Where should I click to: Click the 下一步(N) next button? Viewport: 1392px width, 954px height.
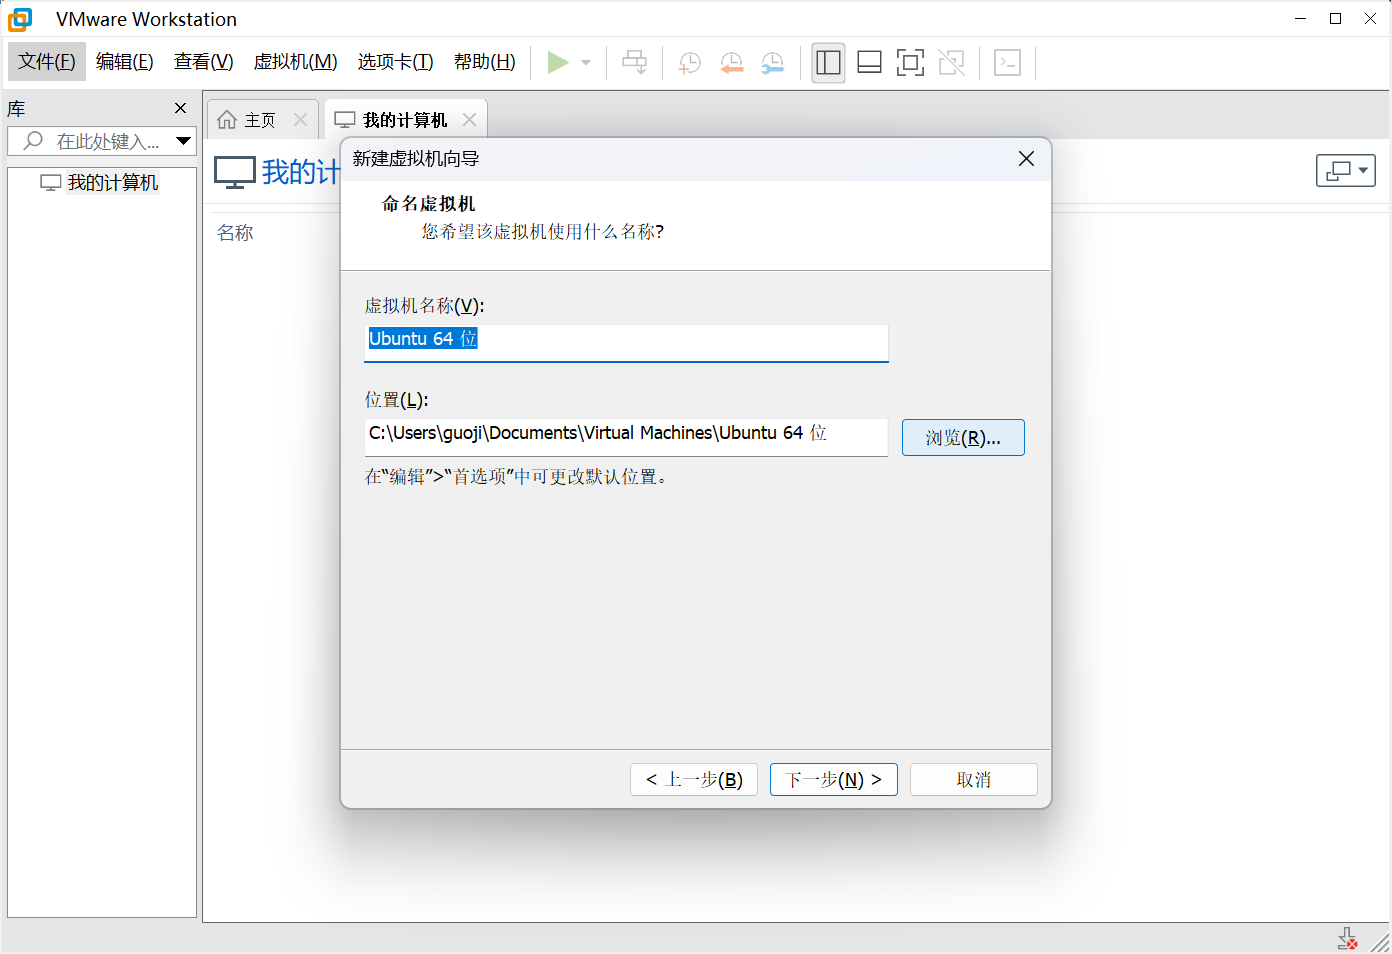point(834,780)
